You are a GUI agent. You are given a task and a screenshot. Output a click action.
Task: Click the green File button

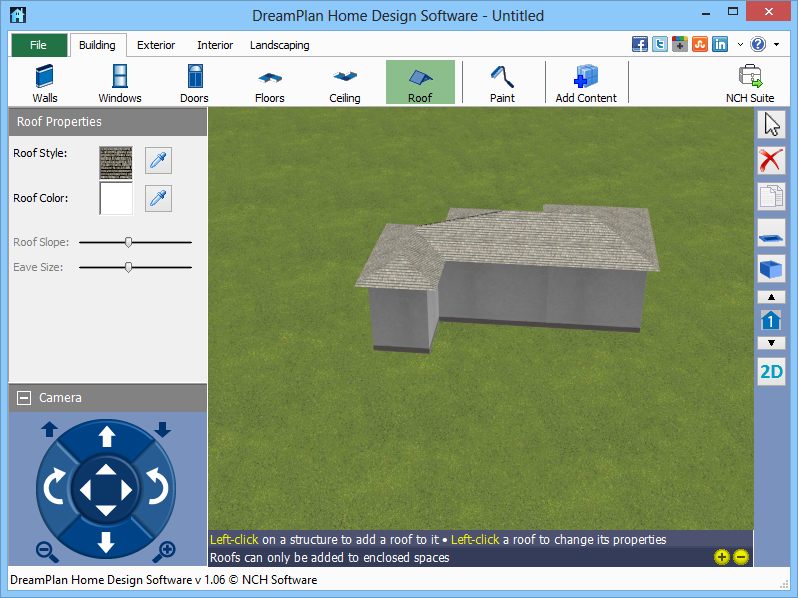39,45
